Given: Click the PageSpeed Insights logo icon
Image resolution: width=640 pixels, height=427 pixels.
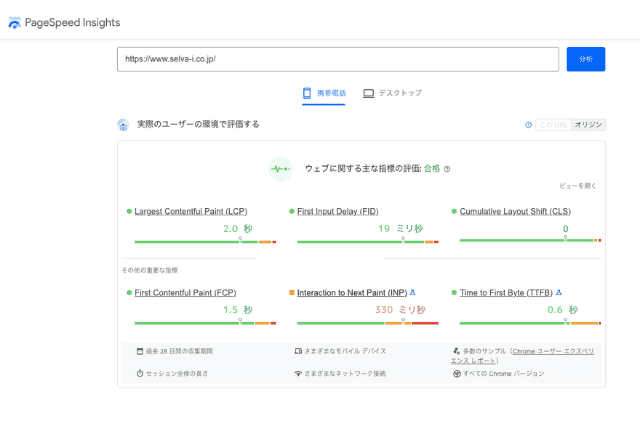Looking at the screenshot, I should click(x=15, y=23).
